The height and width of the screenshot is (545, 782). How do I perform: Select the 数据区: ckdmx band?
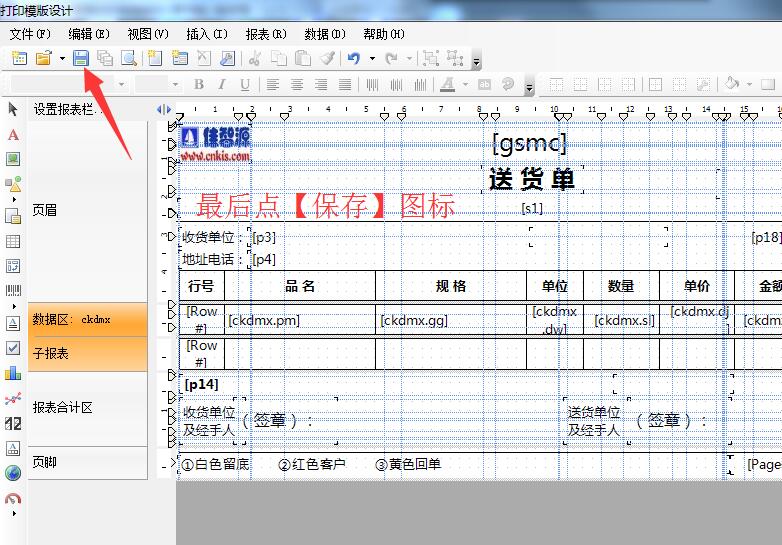(x=87, y=320)
